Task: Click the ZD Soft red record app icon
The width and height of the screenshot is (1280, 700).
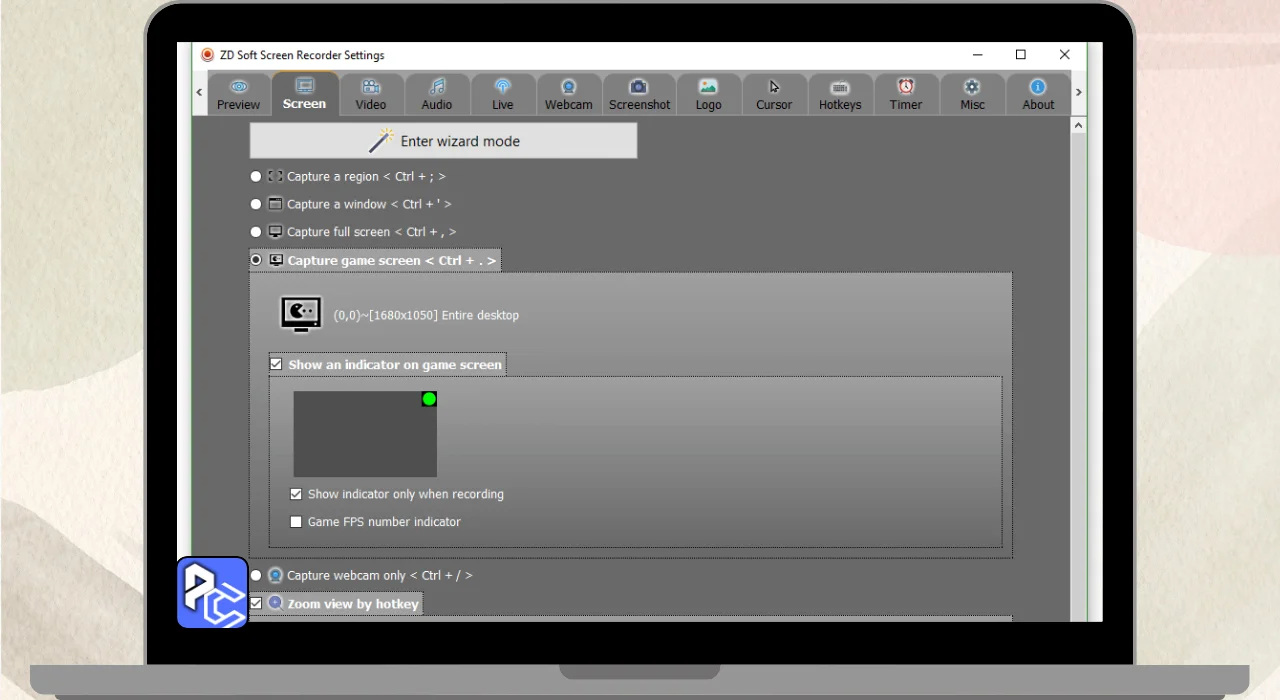Action: click(x=208, y=55)
